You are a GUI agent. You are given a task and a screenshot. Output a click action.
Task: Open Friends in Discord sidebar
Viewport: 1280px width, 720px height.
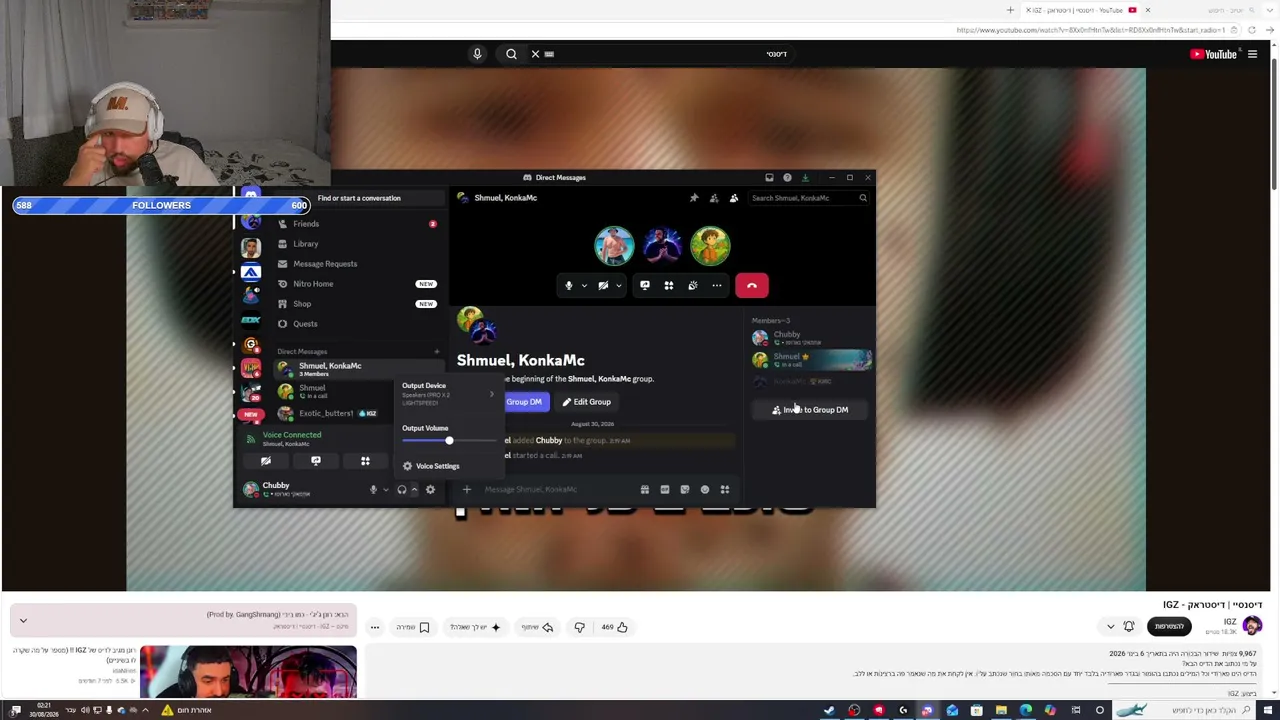coord(357,224)
